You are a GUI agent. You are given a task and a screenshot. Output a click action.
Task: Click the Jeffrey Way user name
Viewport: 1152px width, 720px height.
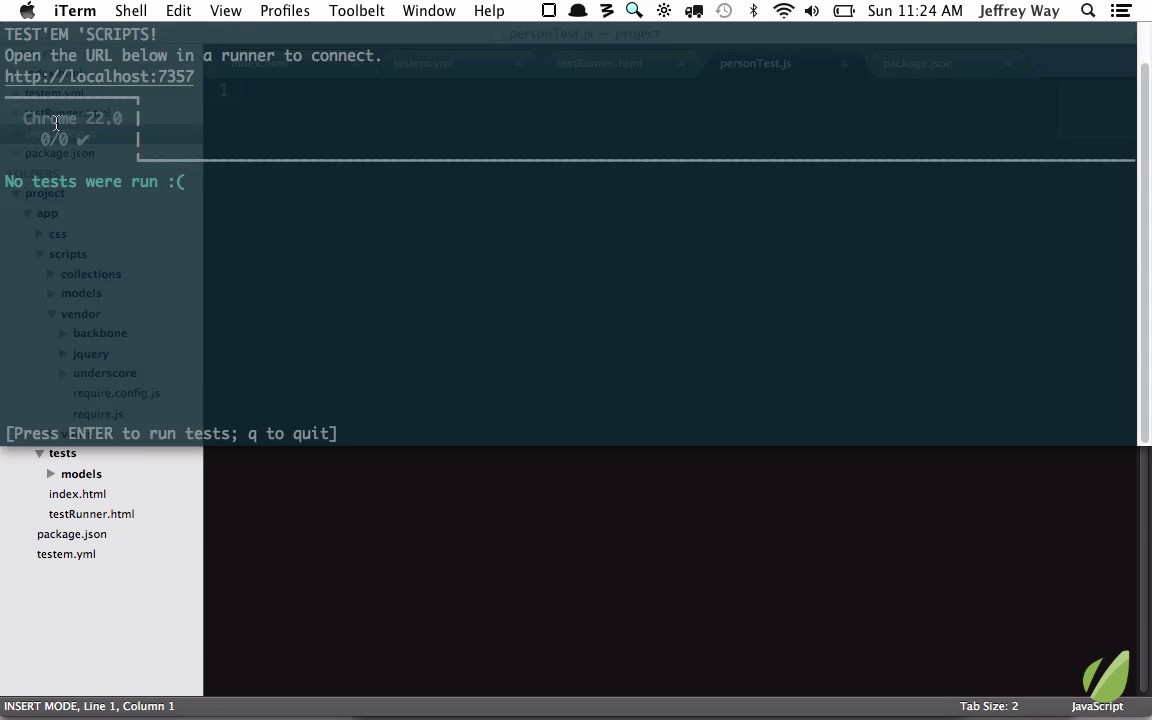(x=1019, y=10)
